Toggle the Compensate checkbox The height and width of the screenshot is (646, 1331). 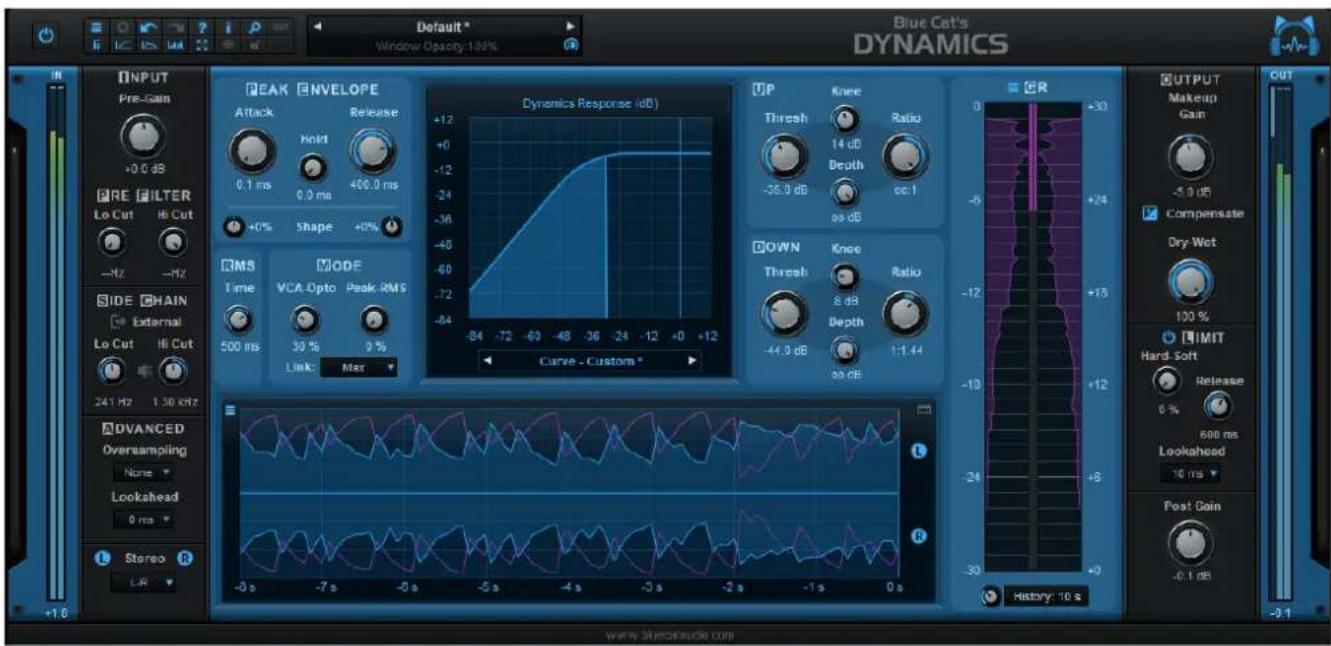1150,213
